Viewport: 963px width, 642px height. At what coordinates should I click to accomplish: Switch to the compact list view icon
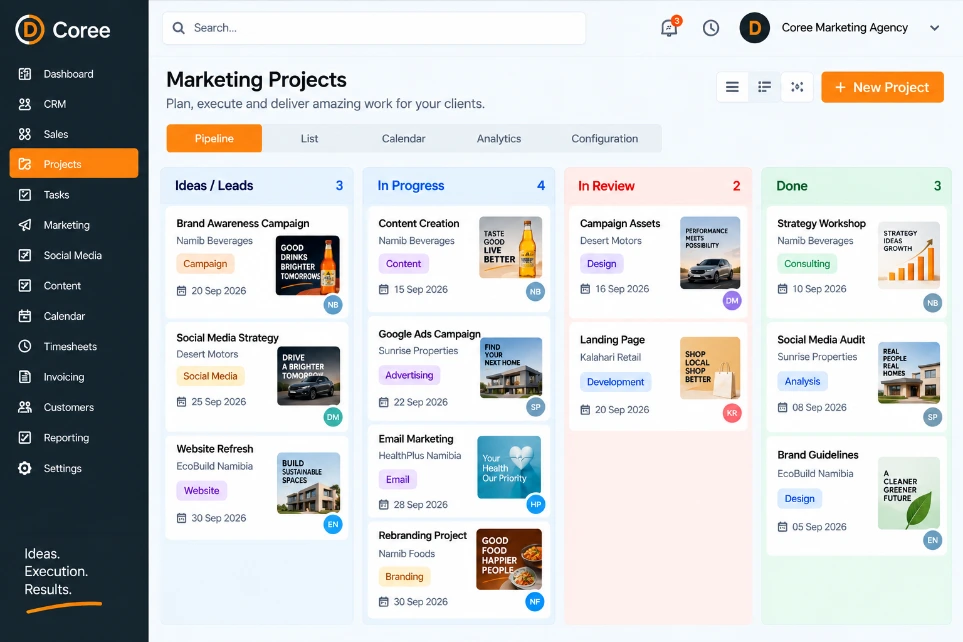coord(732,87)
